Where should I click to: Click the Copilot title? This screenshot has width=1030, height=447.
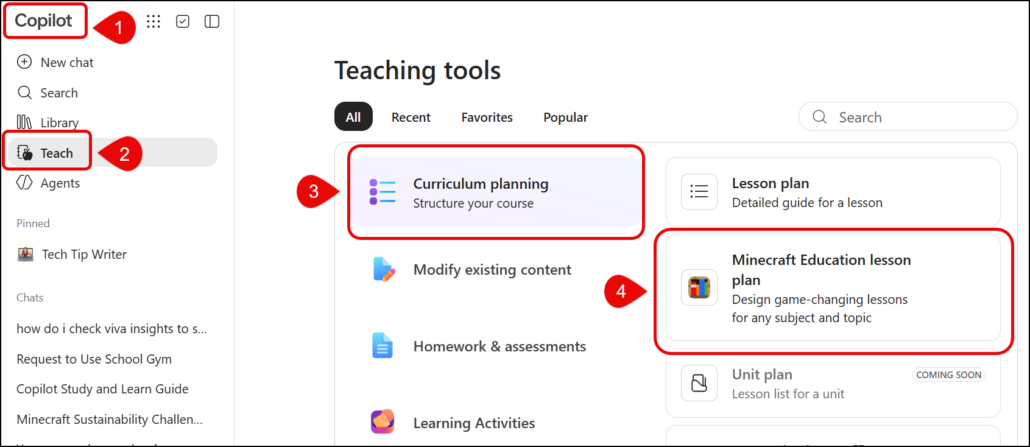pyautogui.click(x=44, y=20)
